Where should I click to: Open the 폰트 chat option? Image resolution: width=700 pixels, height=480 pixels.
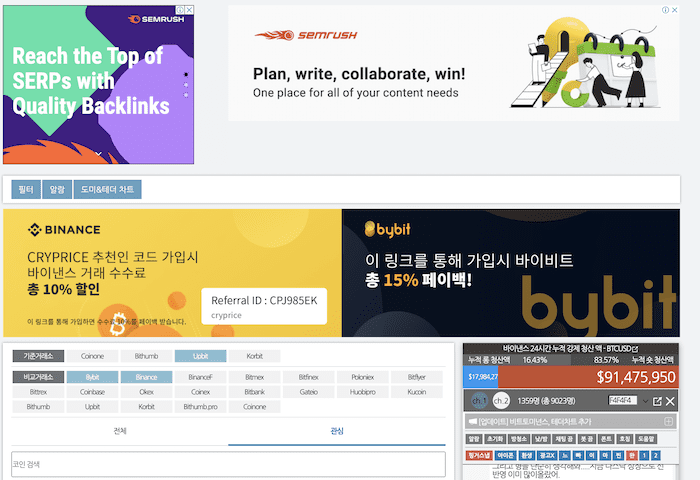pyautogui.click(x=606, y=439)
